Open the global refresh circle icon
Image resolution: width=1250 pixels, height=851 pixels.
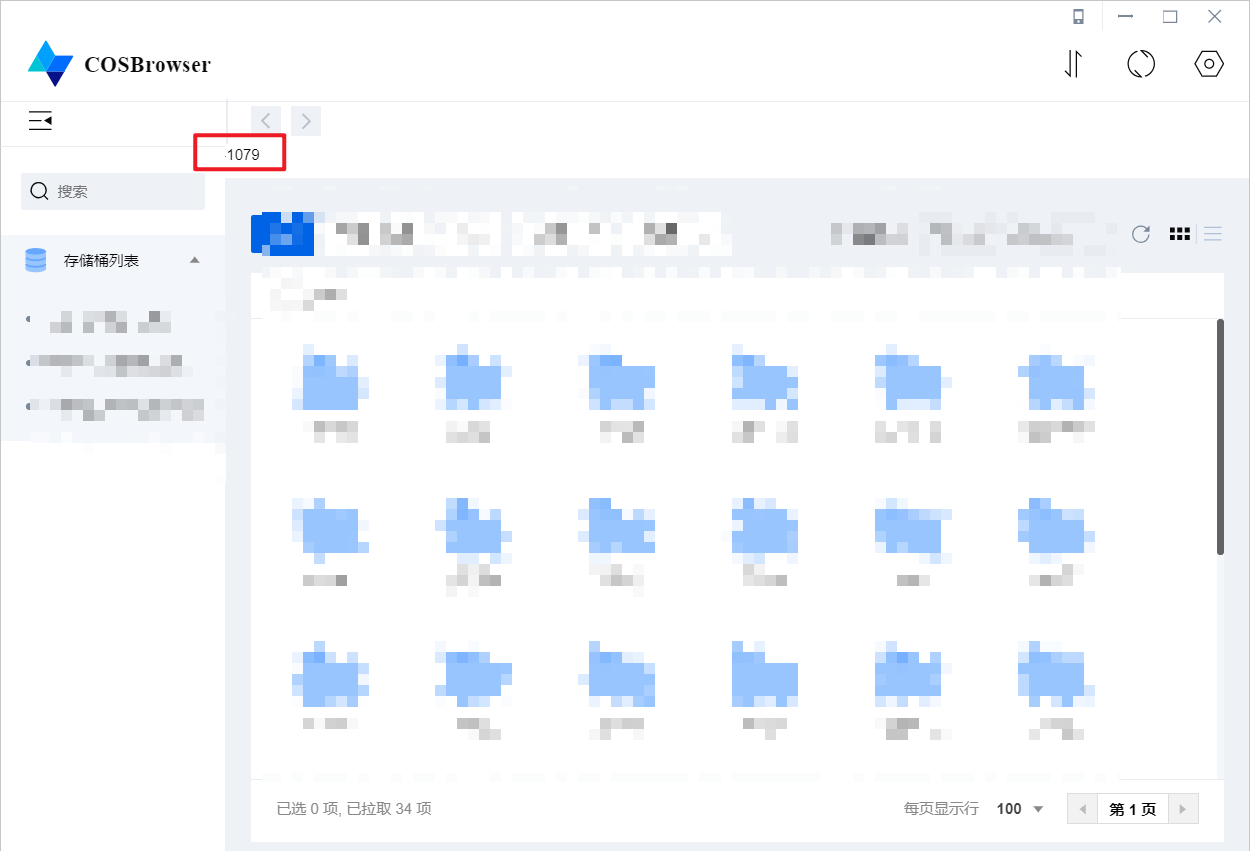pos(1141,63)
